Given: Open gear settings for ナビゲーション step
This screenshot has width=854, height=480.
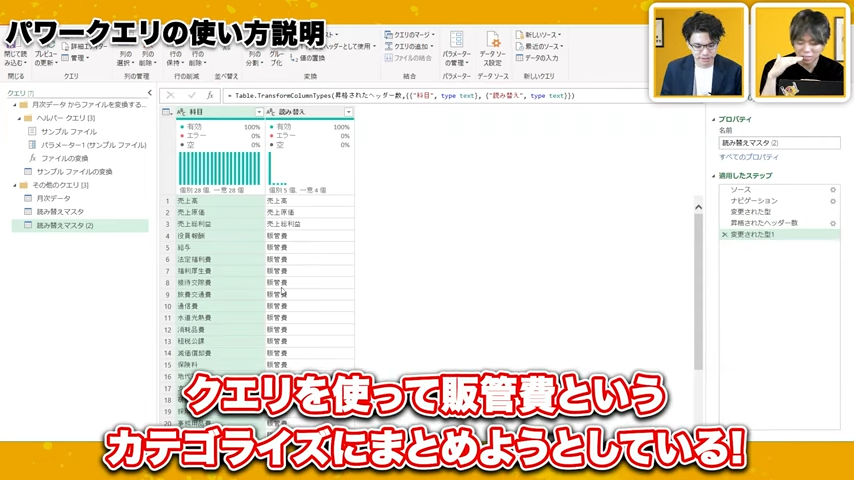Looking at the screenshot, I should (x=833, y=201).
